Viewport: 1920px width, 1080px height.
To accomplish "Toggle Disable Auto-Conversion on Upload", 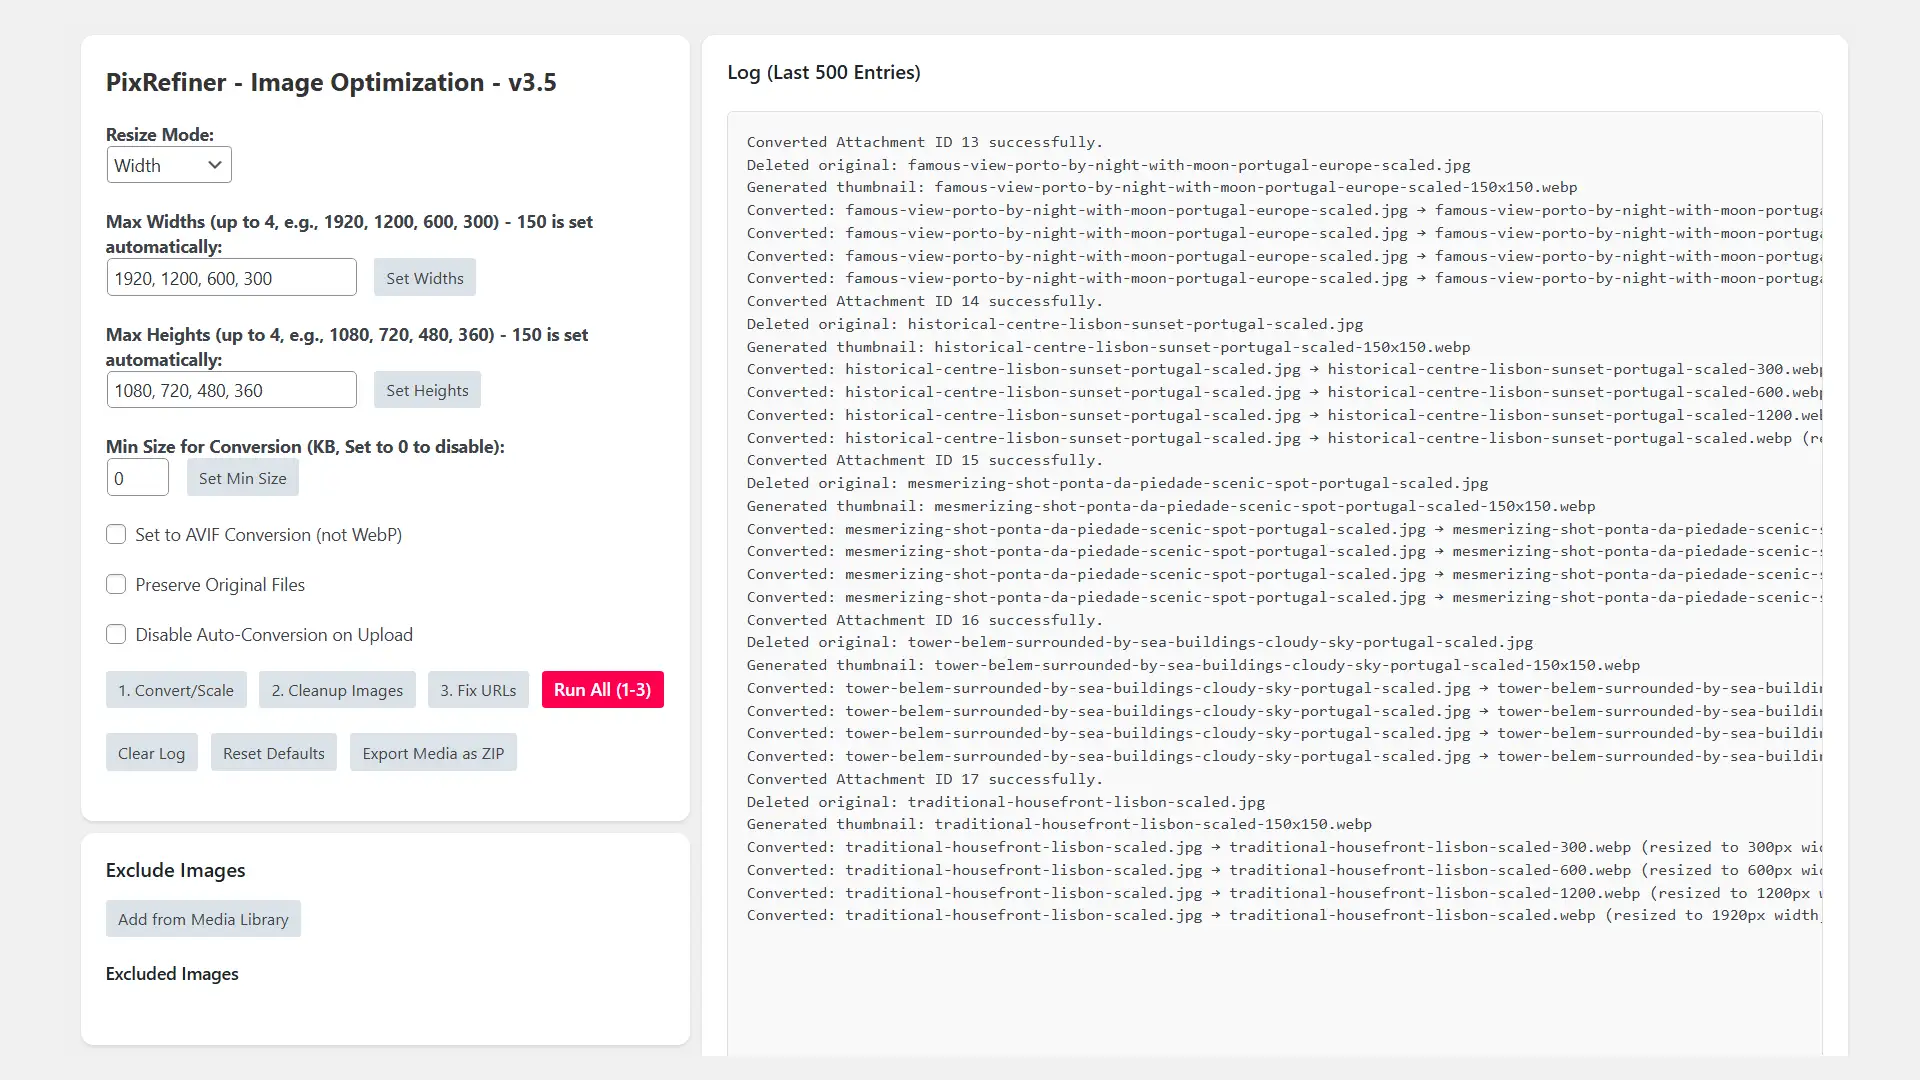I will 116,635.
